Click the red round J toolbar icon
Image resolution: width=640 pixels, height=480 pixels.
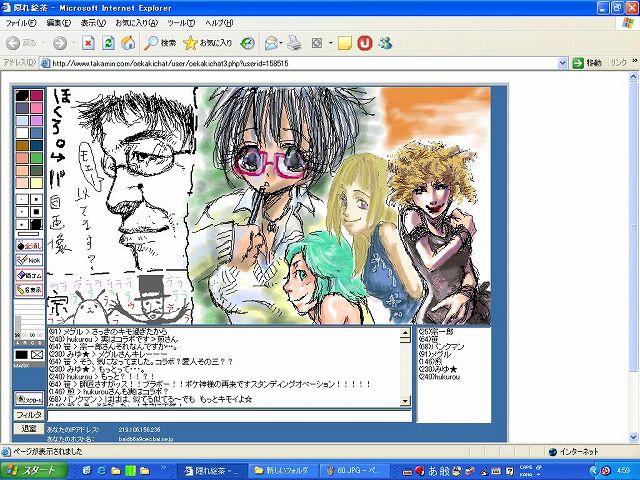coord(365,43)
